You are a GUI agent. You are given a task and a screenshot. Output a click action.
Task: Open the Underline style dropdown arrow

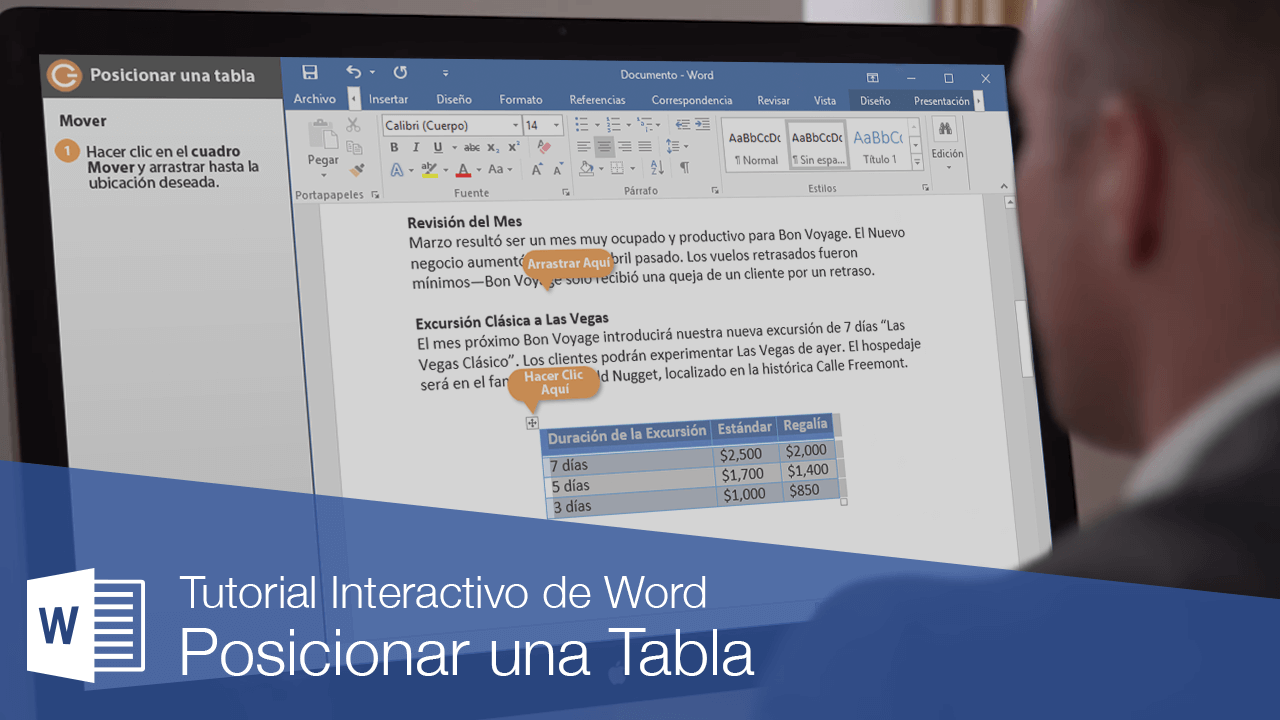point(454,147)
